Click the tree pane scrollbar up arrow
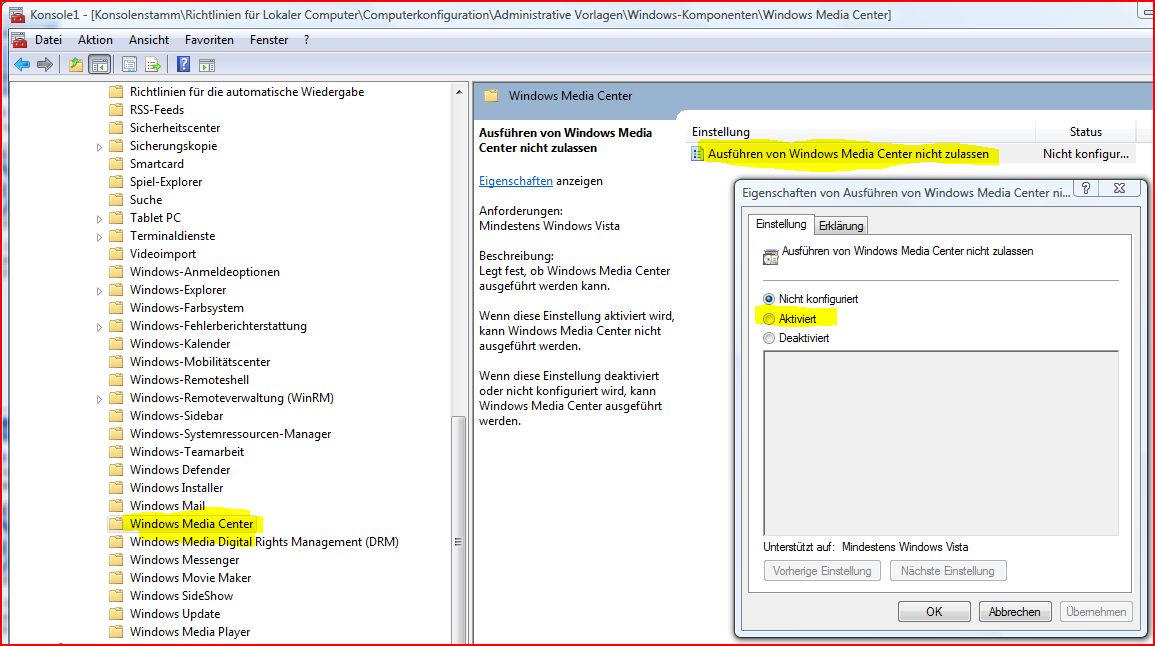 [459, 92]
